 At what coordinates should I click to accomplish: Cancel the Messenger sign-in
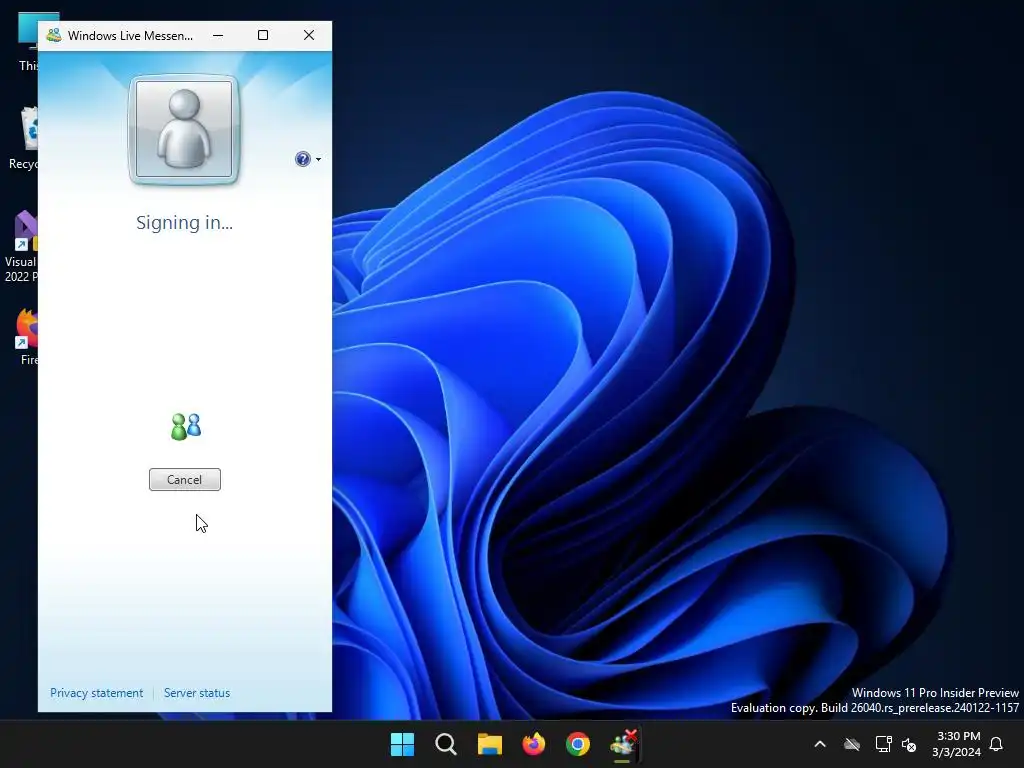tap(185, 479)
